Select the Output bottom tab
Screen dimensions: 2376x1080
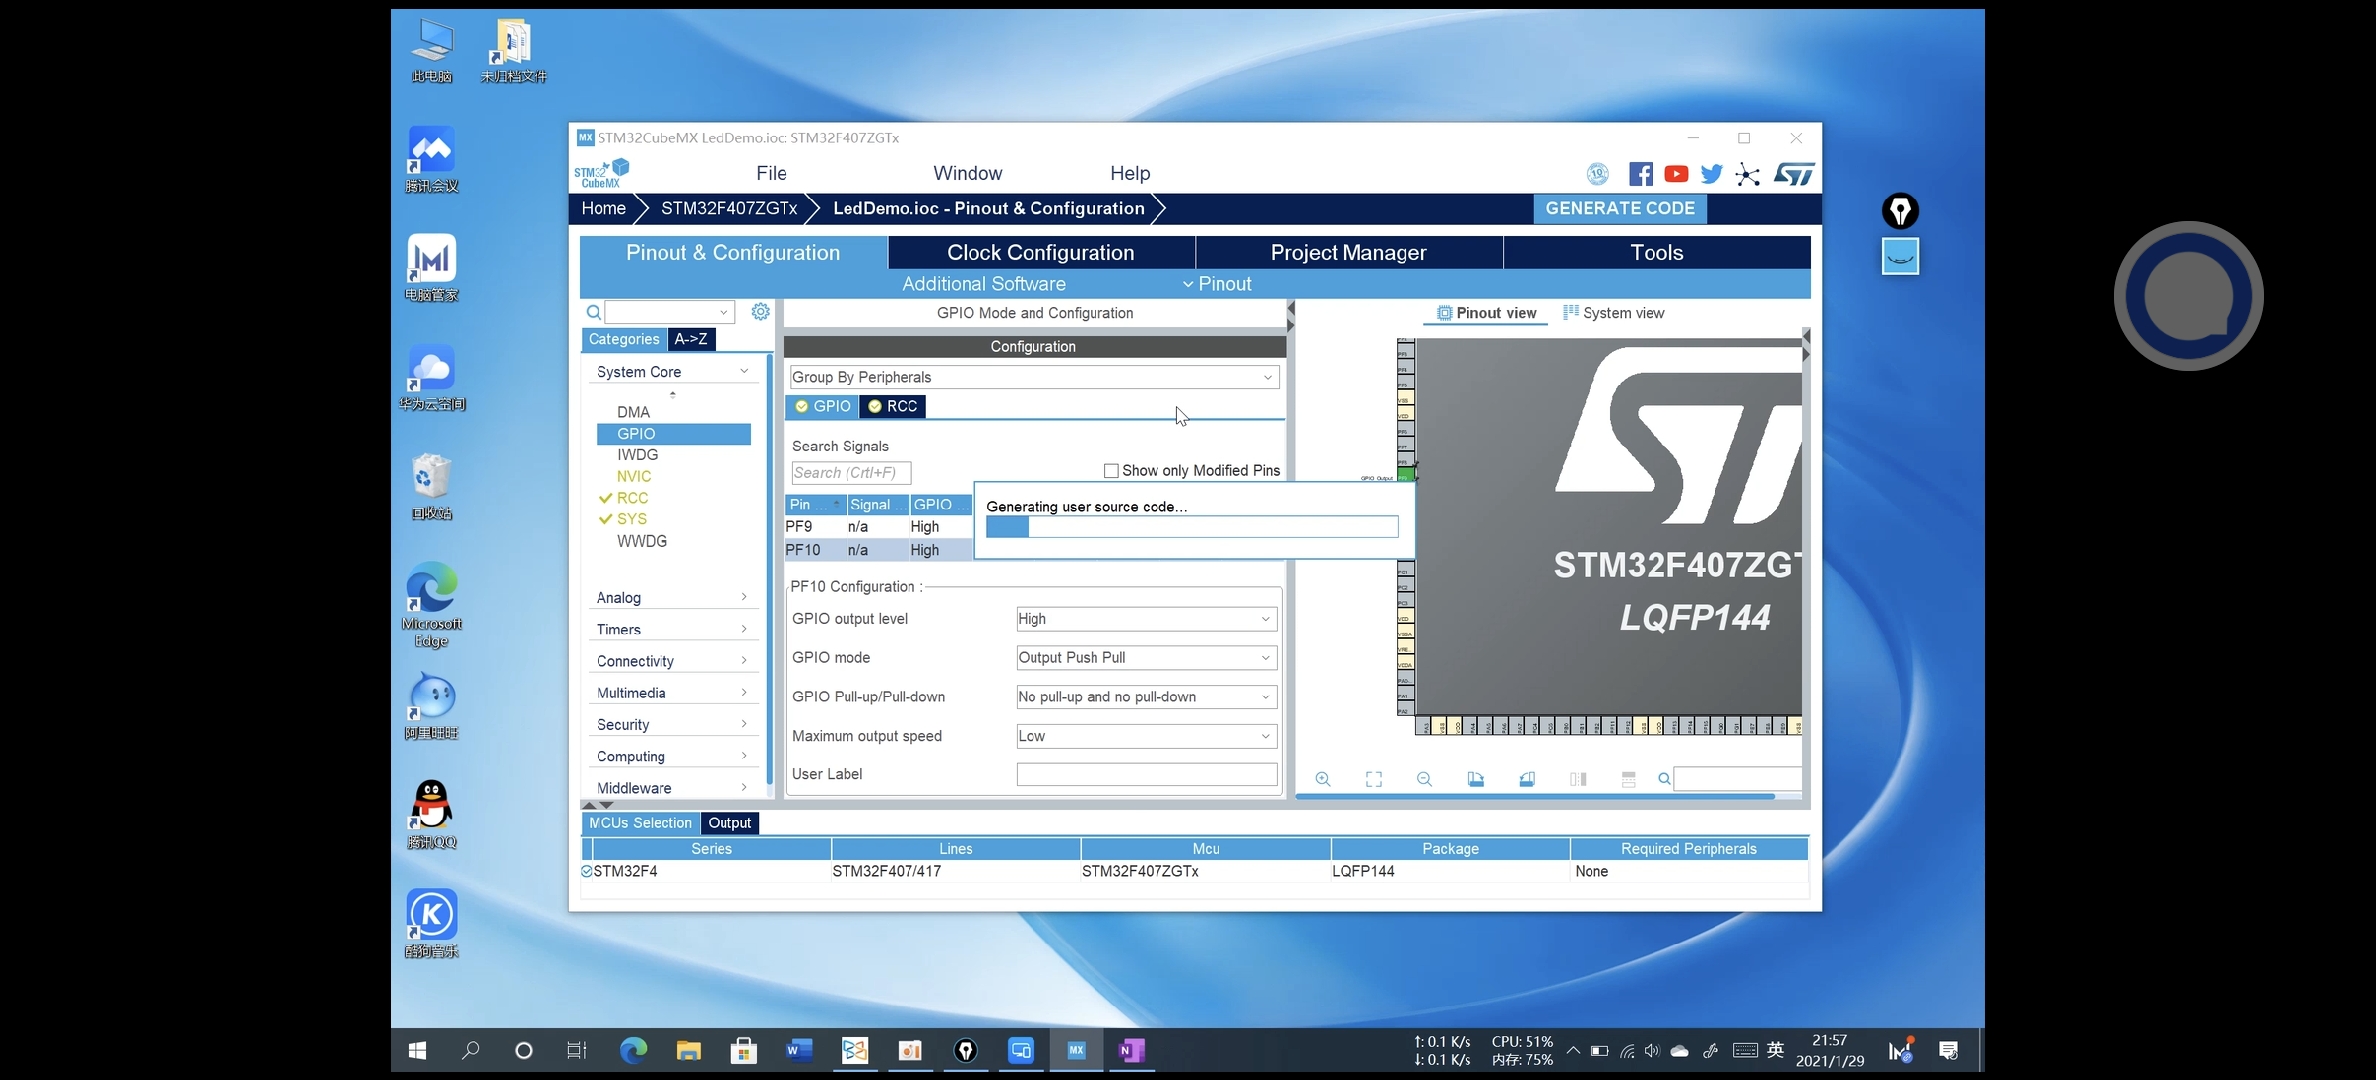point(730,823)
